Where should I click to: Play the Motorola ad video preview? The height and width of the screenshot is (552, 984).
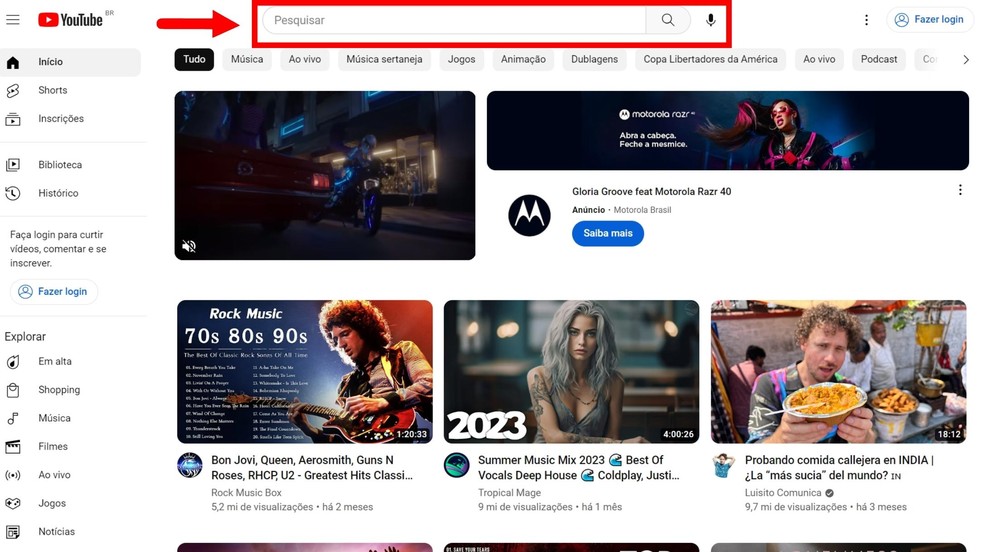pyautogui.click(x=324, y=175)
